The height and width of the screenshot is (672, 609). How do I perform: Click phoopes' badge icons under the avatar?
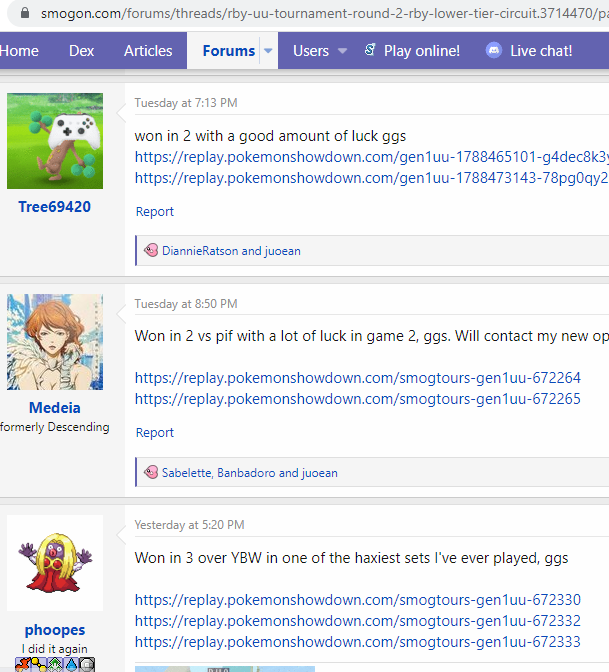(55, 665)
